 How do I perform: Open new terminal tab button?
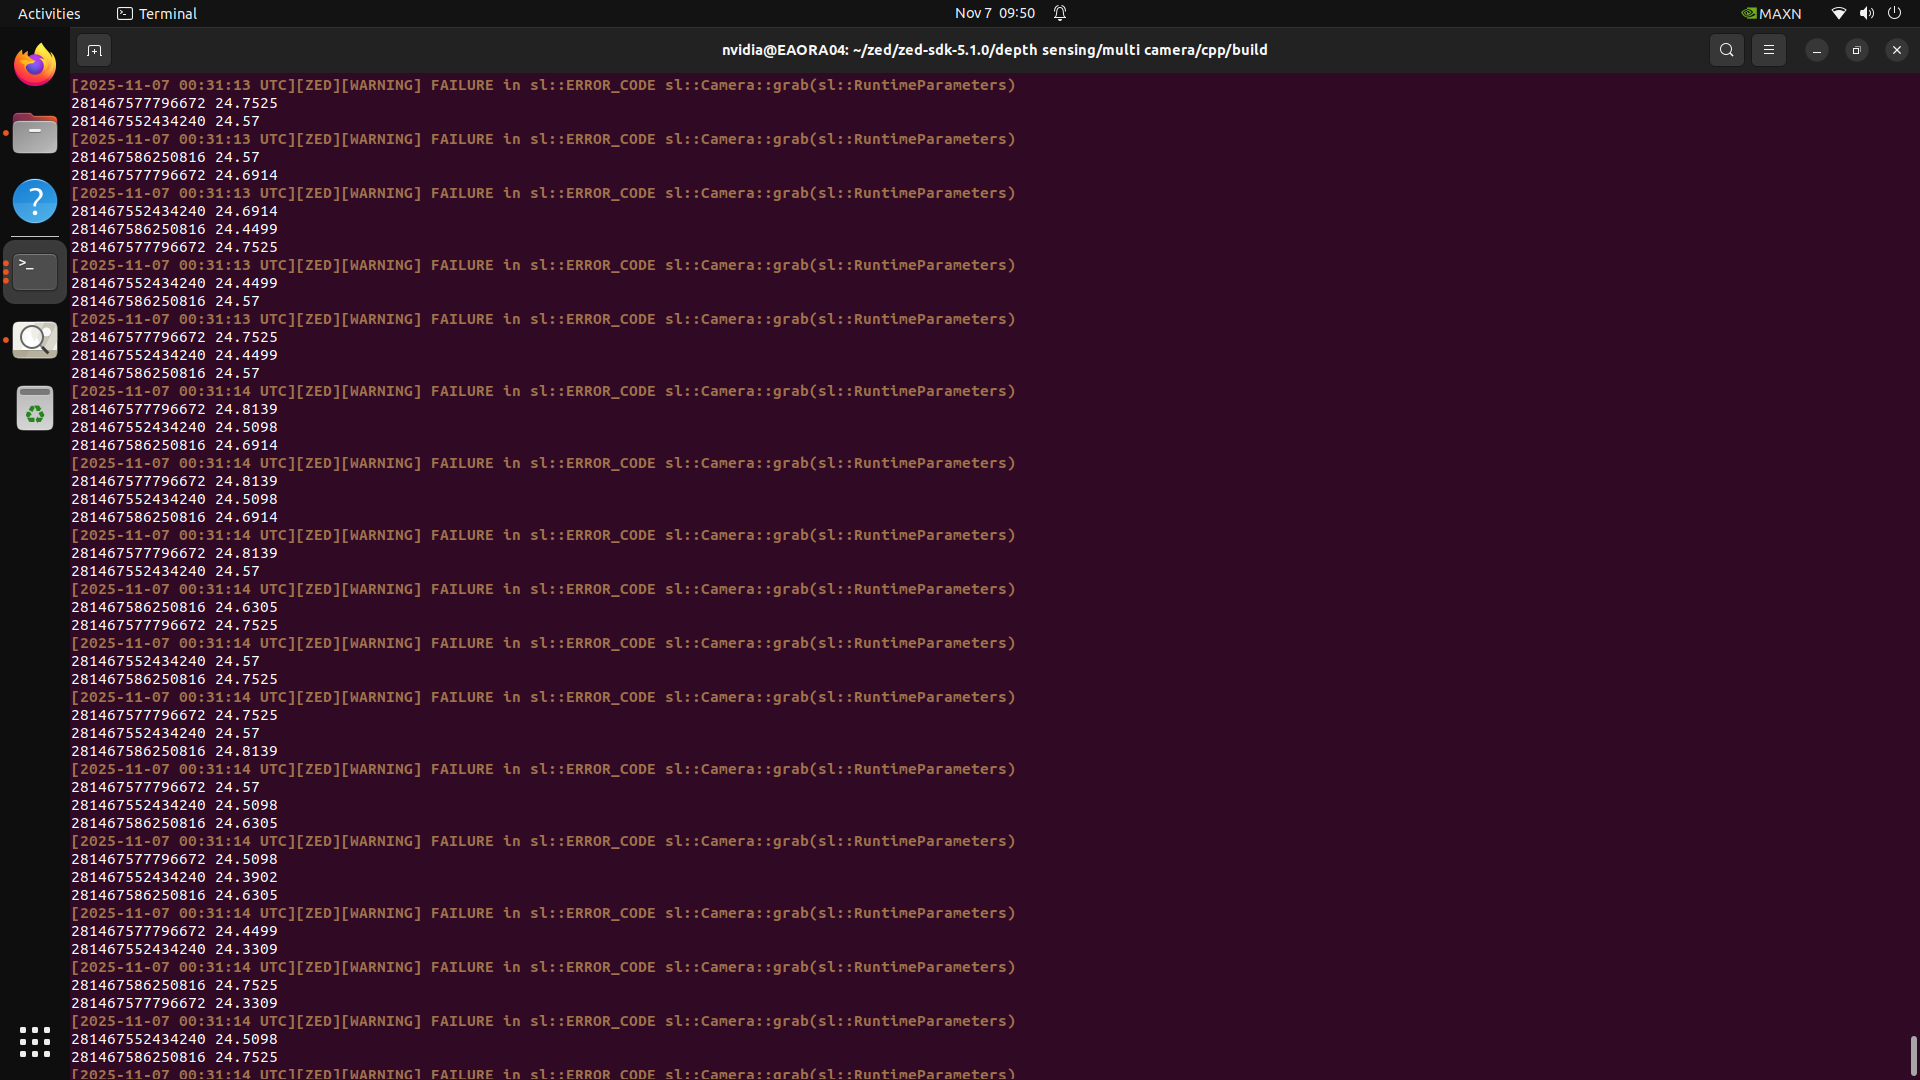click(x=94, y=50)
